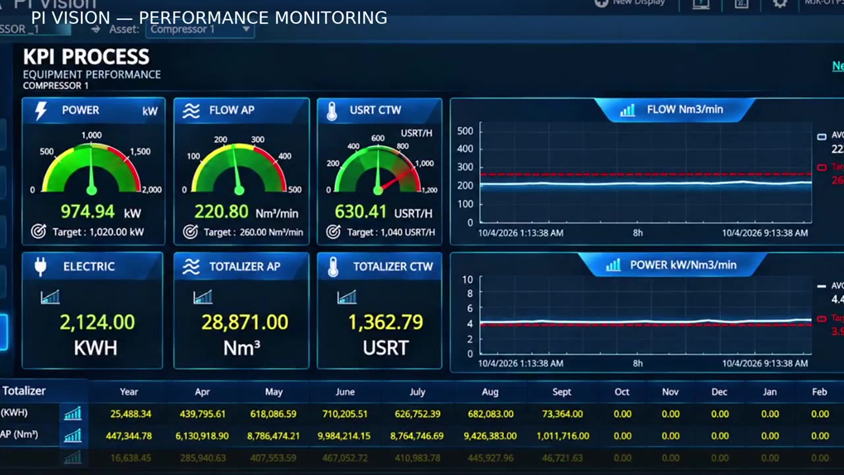Click the 8h duration label under POWER chart
The image size is (844, 475).
638,364
